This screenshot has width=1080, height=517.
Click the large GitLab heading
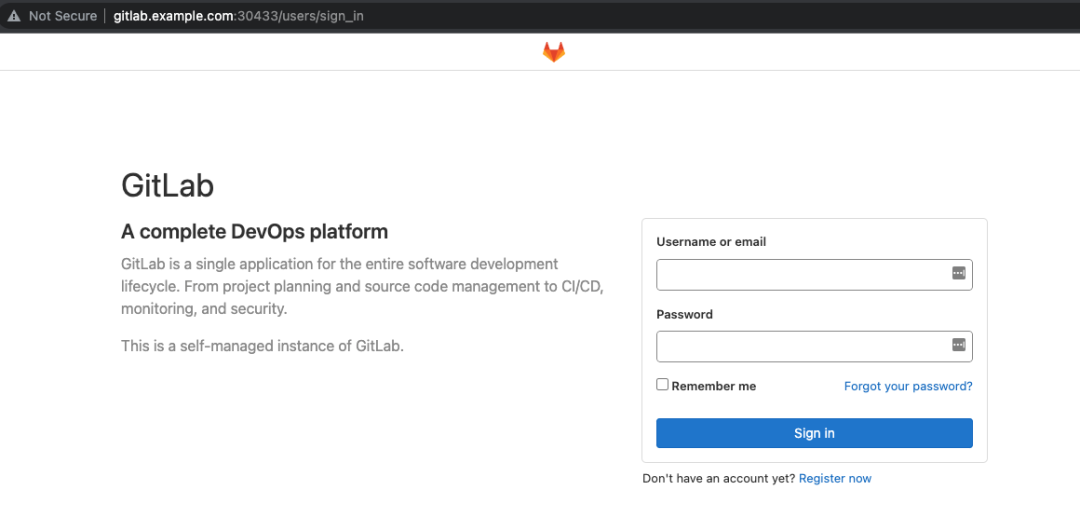(167, 186)
